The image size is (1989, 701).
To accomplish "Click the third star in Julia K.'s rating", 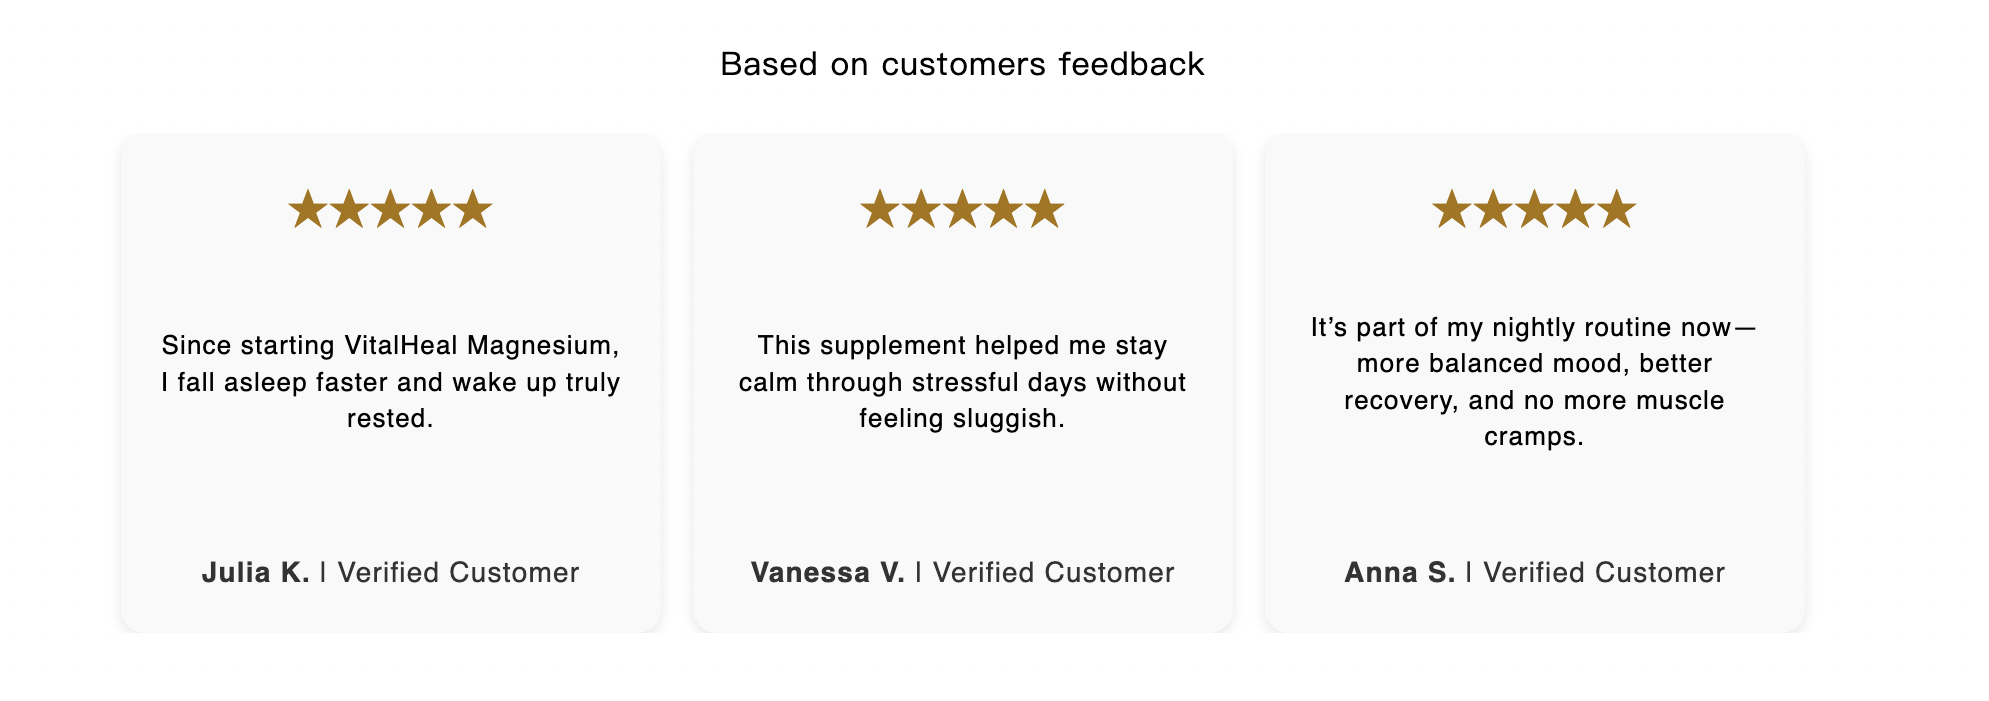I will pos(390,210).
